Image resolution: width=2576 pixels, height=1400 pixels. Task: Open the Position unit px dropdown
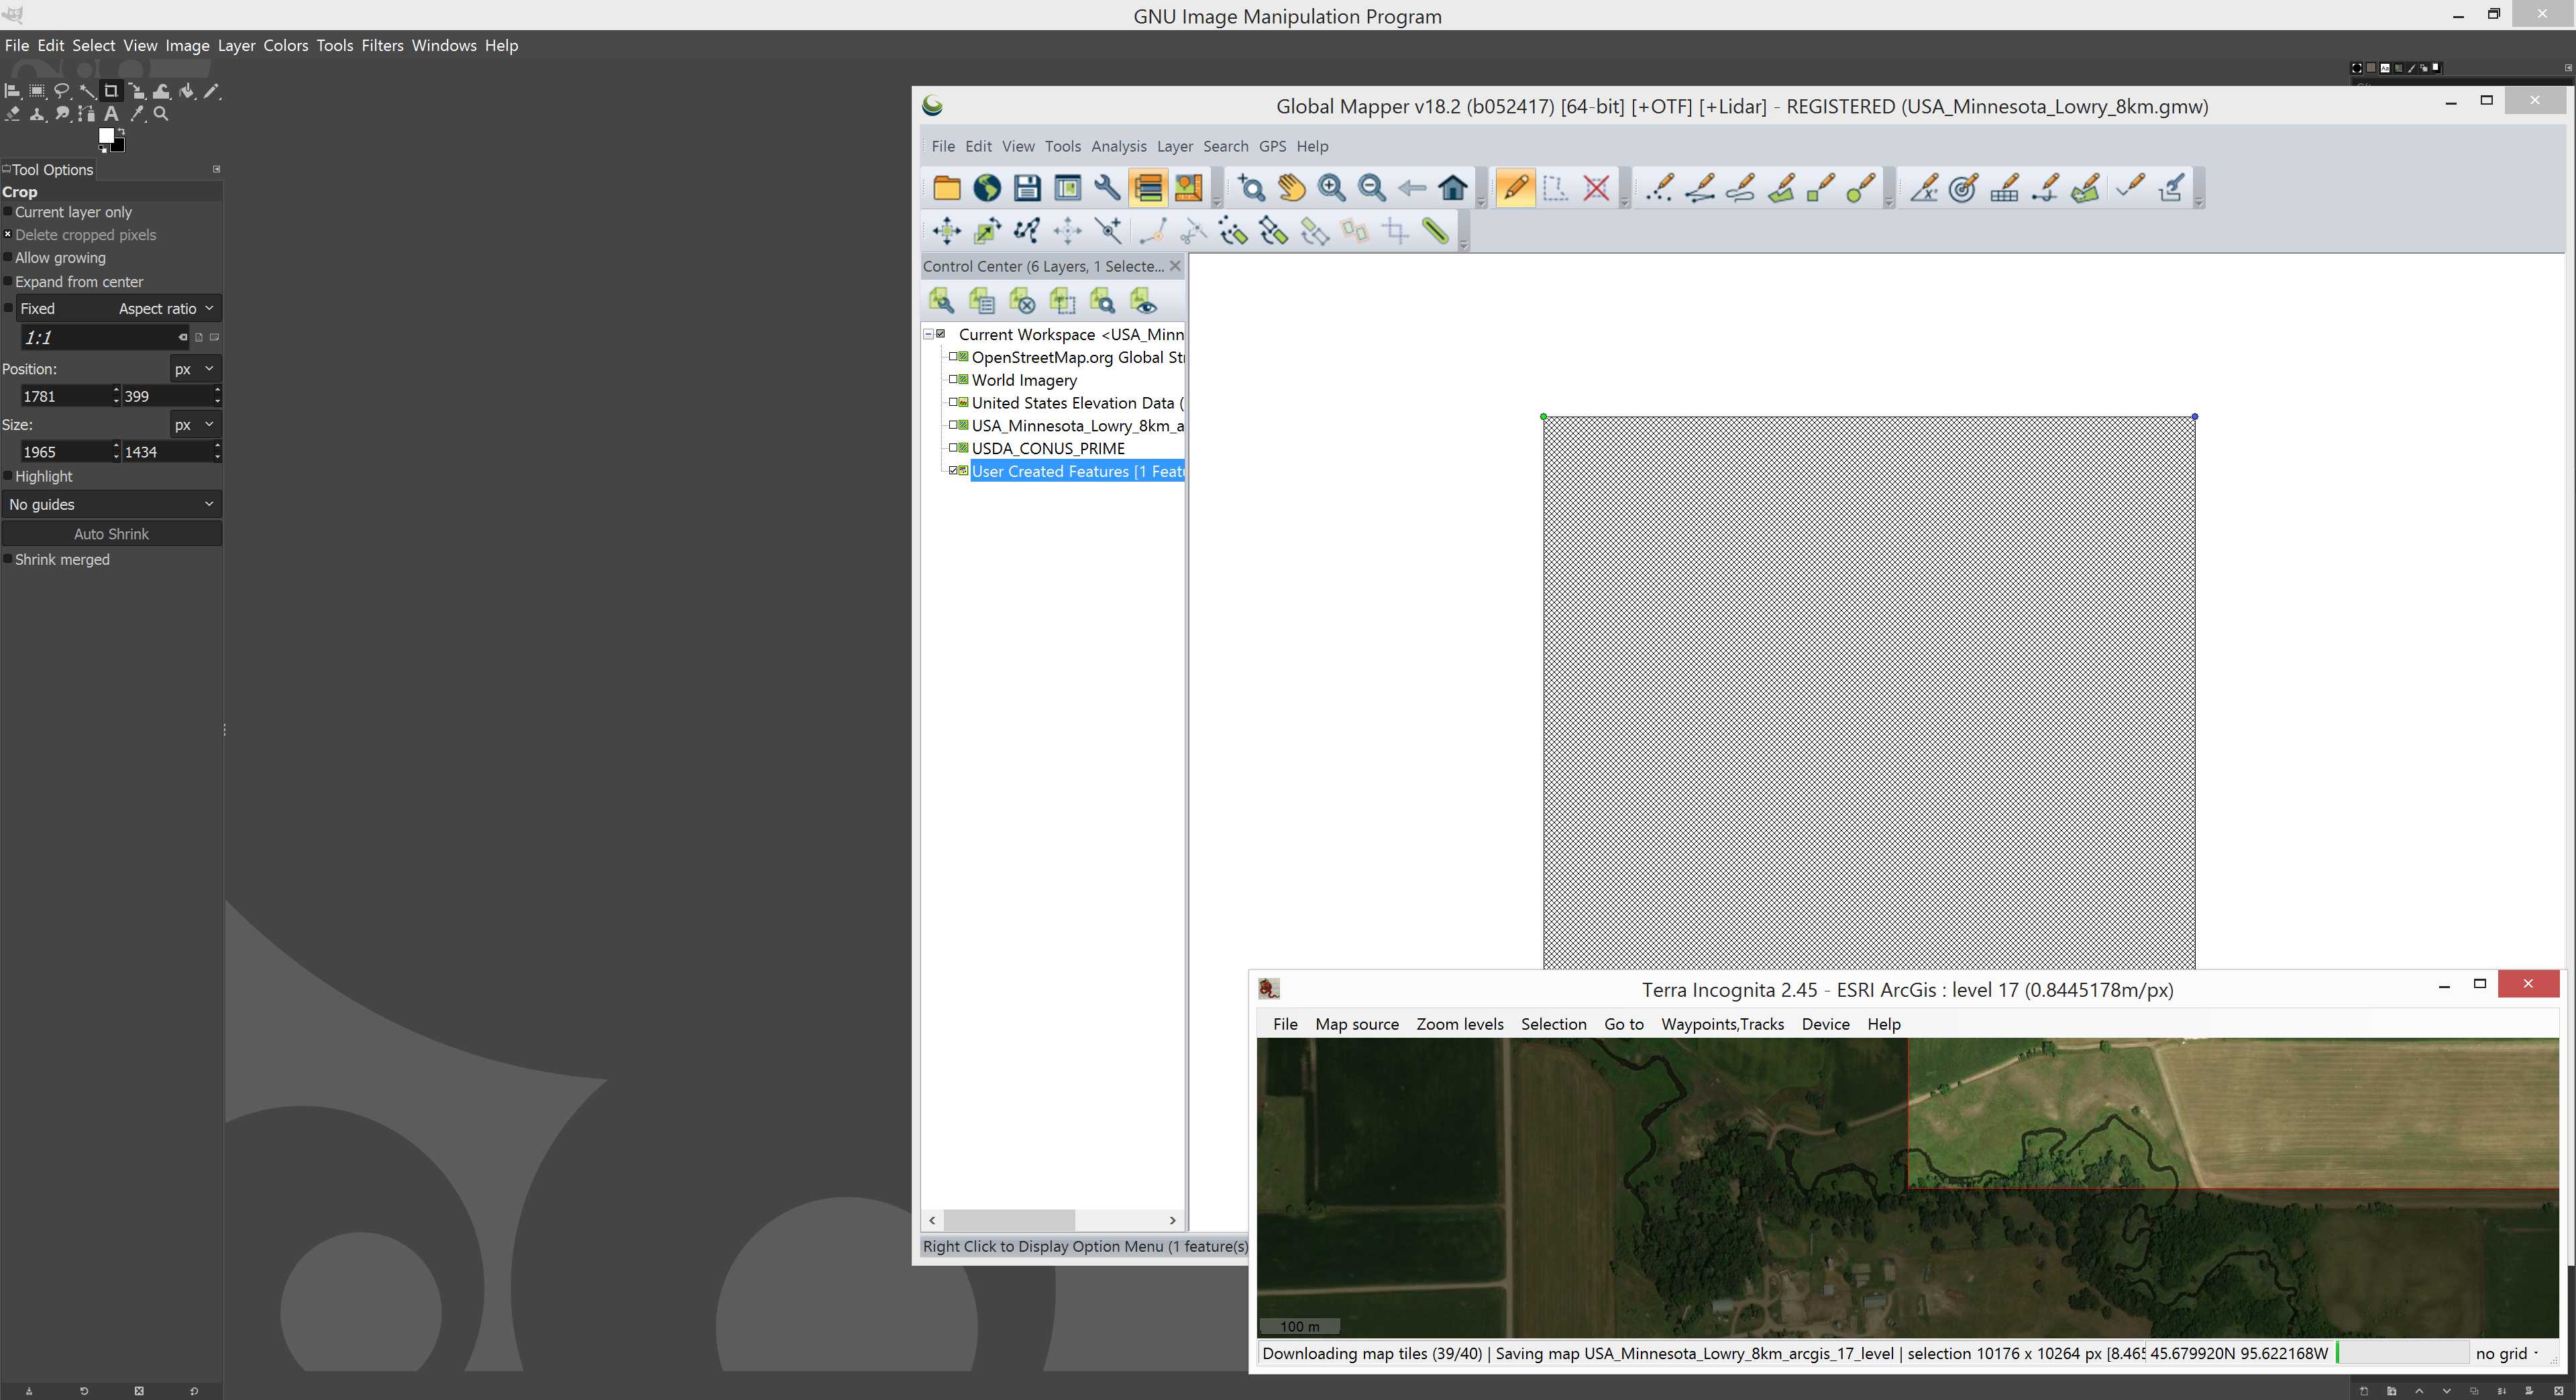195,369
